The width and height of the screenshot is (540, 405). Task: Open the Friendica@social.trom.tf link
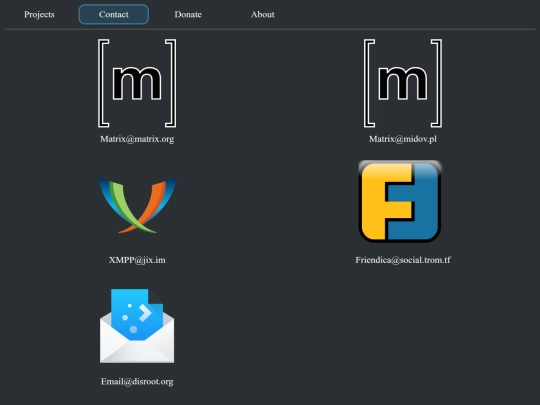tap(403, 260)
